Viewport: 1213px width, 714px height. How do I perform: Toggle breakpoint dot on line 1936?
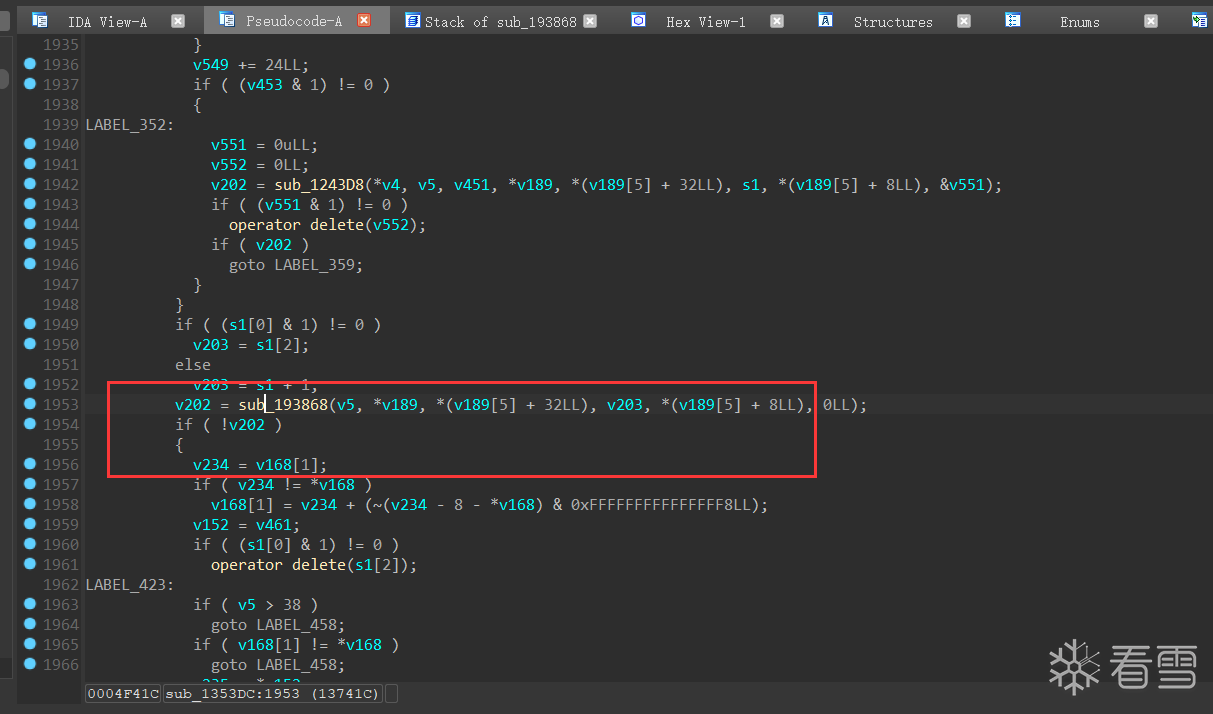tap(30, 64)
